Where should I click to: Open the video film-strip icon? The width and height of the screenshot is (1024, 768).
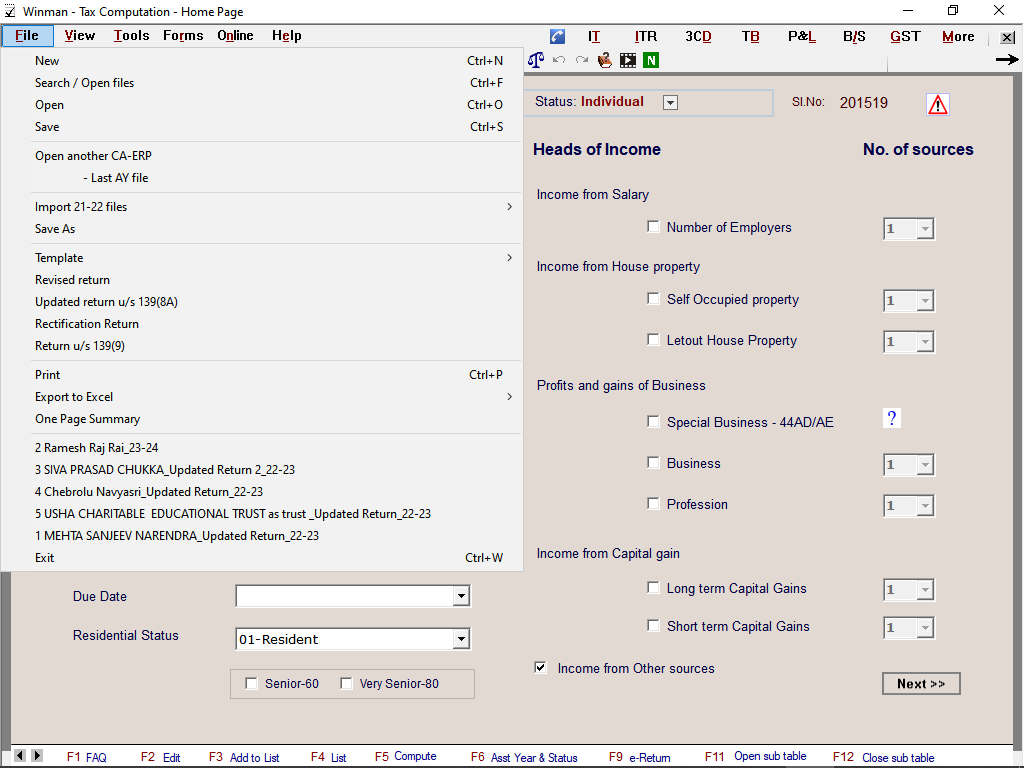(628, 60)
